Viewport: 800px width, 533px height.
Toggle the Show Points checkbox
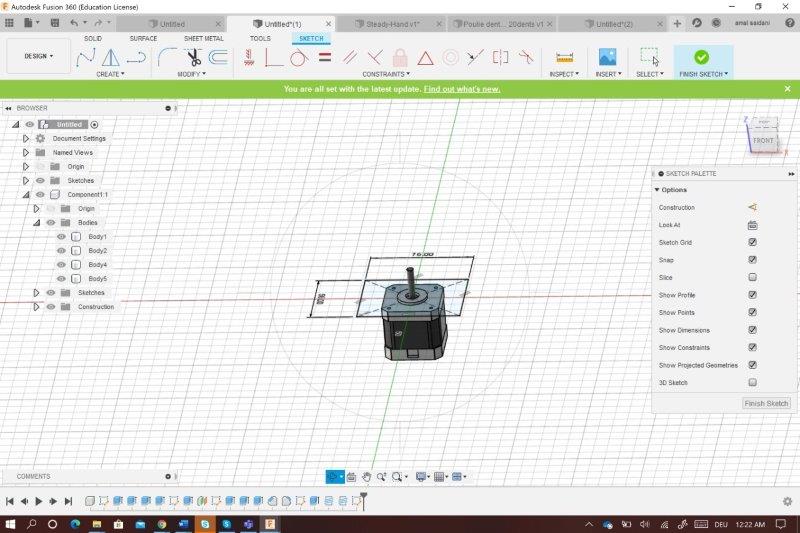[753, 312]
